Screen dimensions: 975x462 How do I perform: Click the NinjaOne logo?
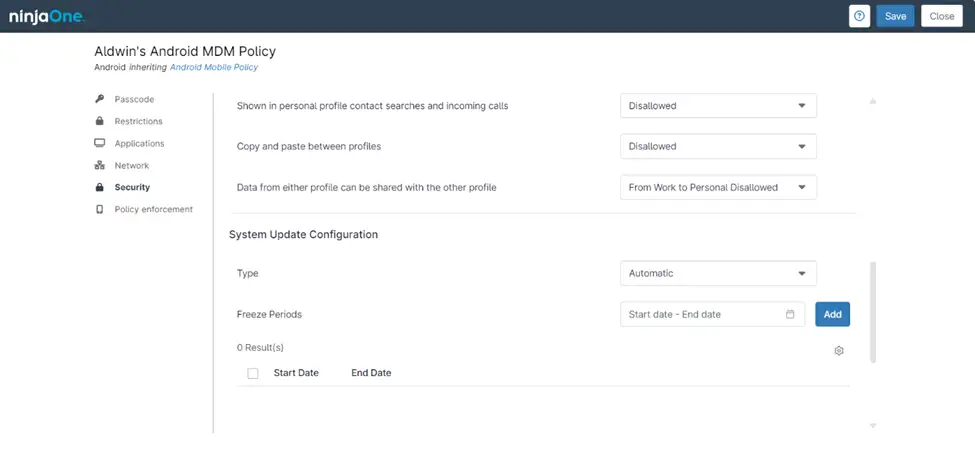tap(47, 17)
